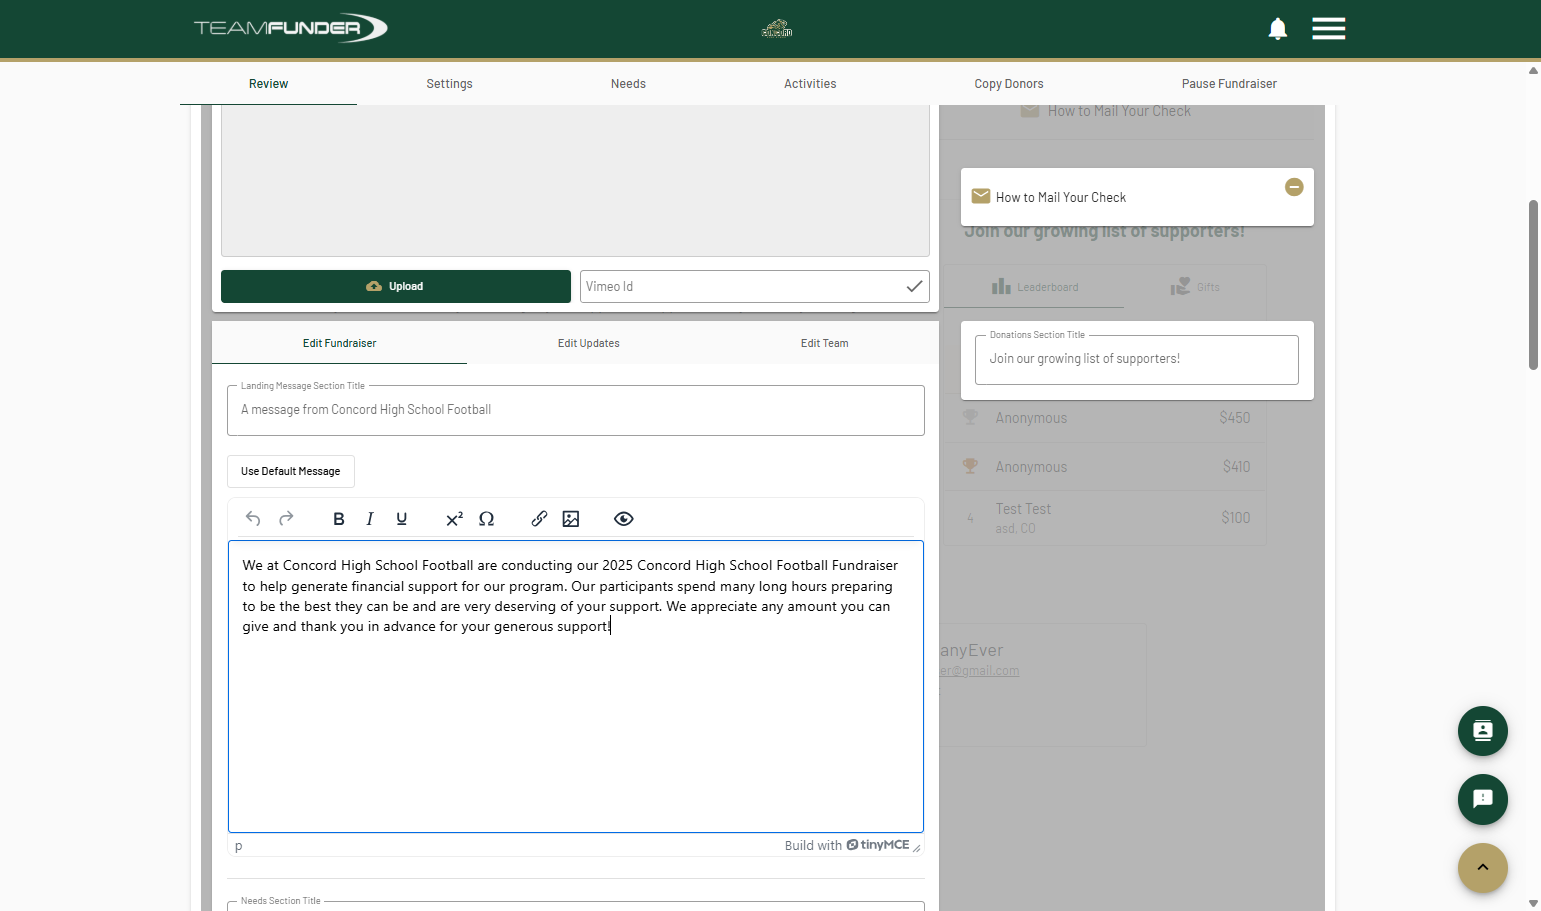Open the contacts floating button
Screen dimensions: 1541x911
1483,731
